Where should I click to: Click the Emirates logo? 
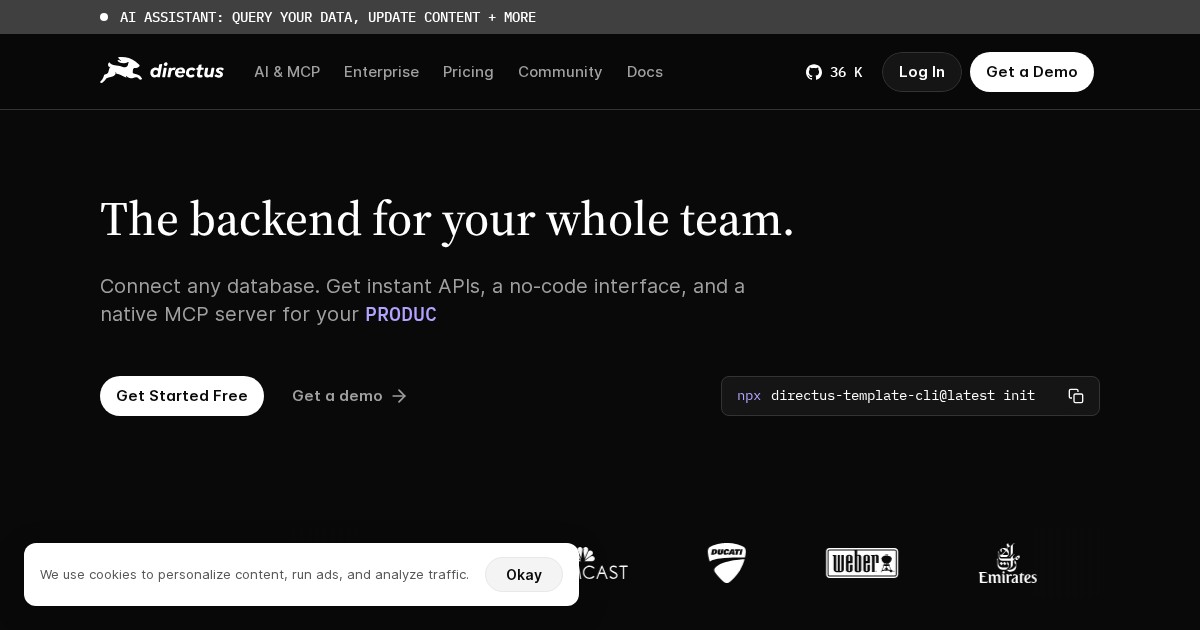(1007, 564)
